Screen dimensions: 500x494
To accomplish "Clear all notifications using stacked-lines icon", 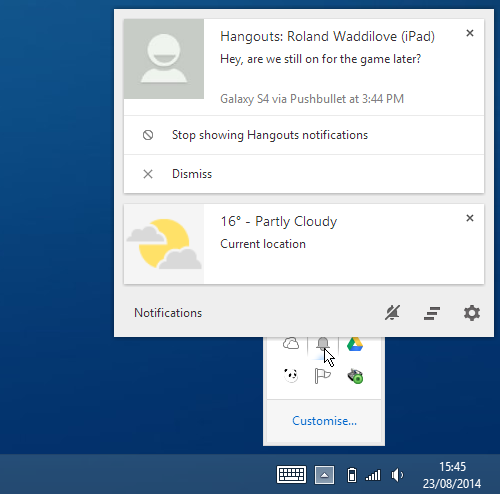I will click(432, 313).
